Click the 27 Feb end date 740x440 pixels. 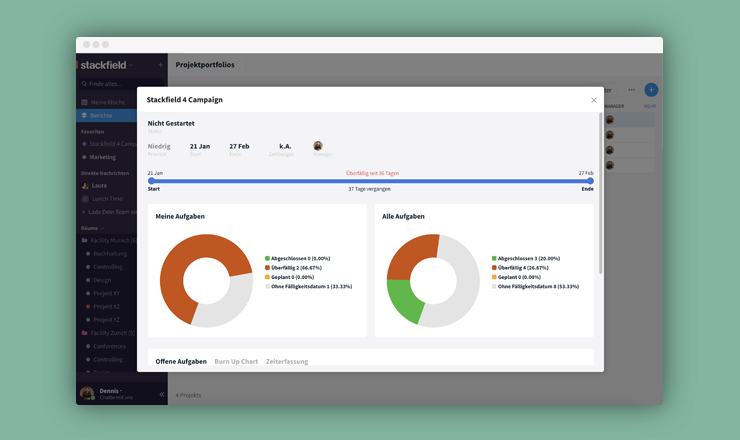[239, 146]
